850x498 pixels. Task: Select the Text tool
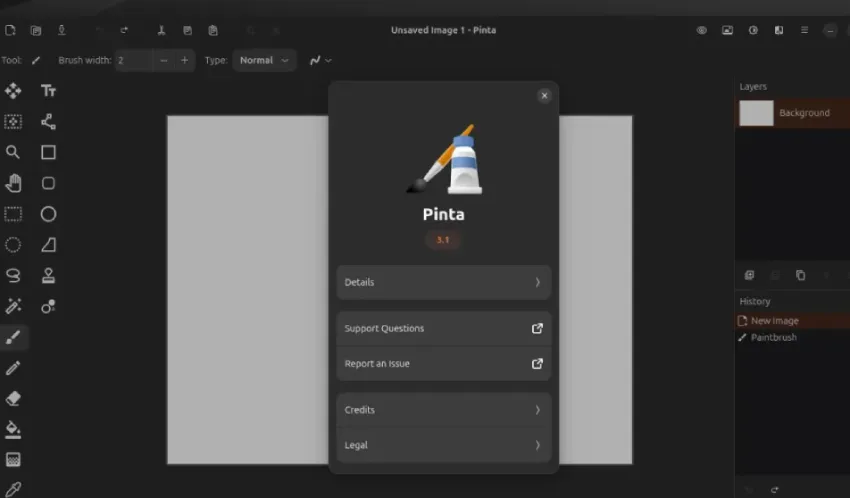(x=48, y=91)
